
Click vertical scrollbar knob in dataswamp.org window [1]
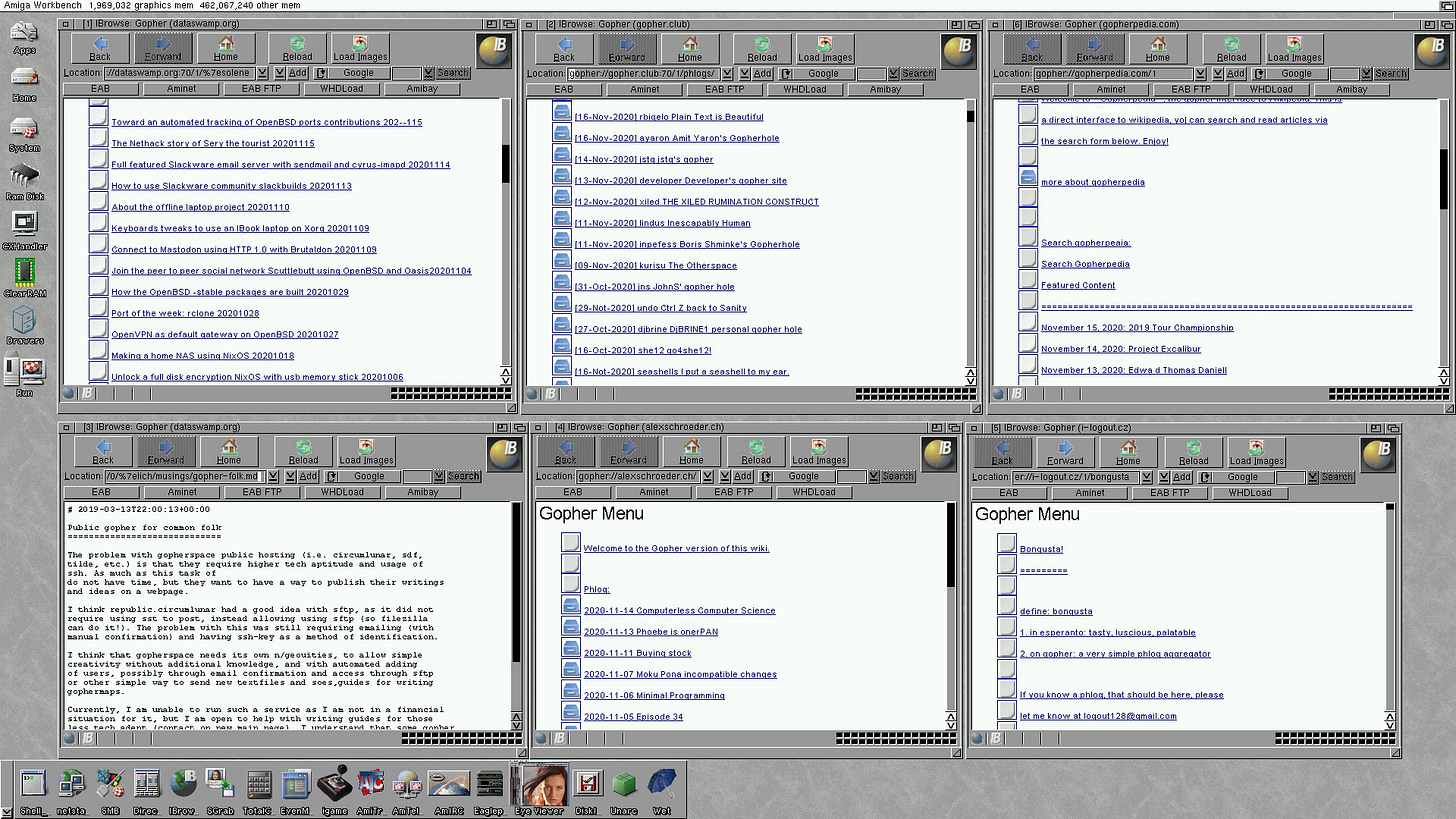[x=506, y=163]
